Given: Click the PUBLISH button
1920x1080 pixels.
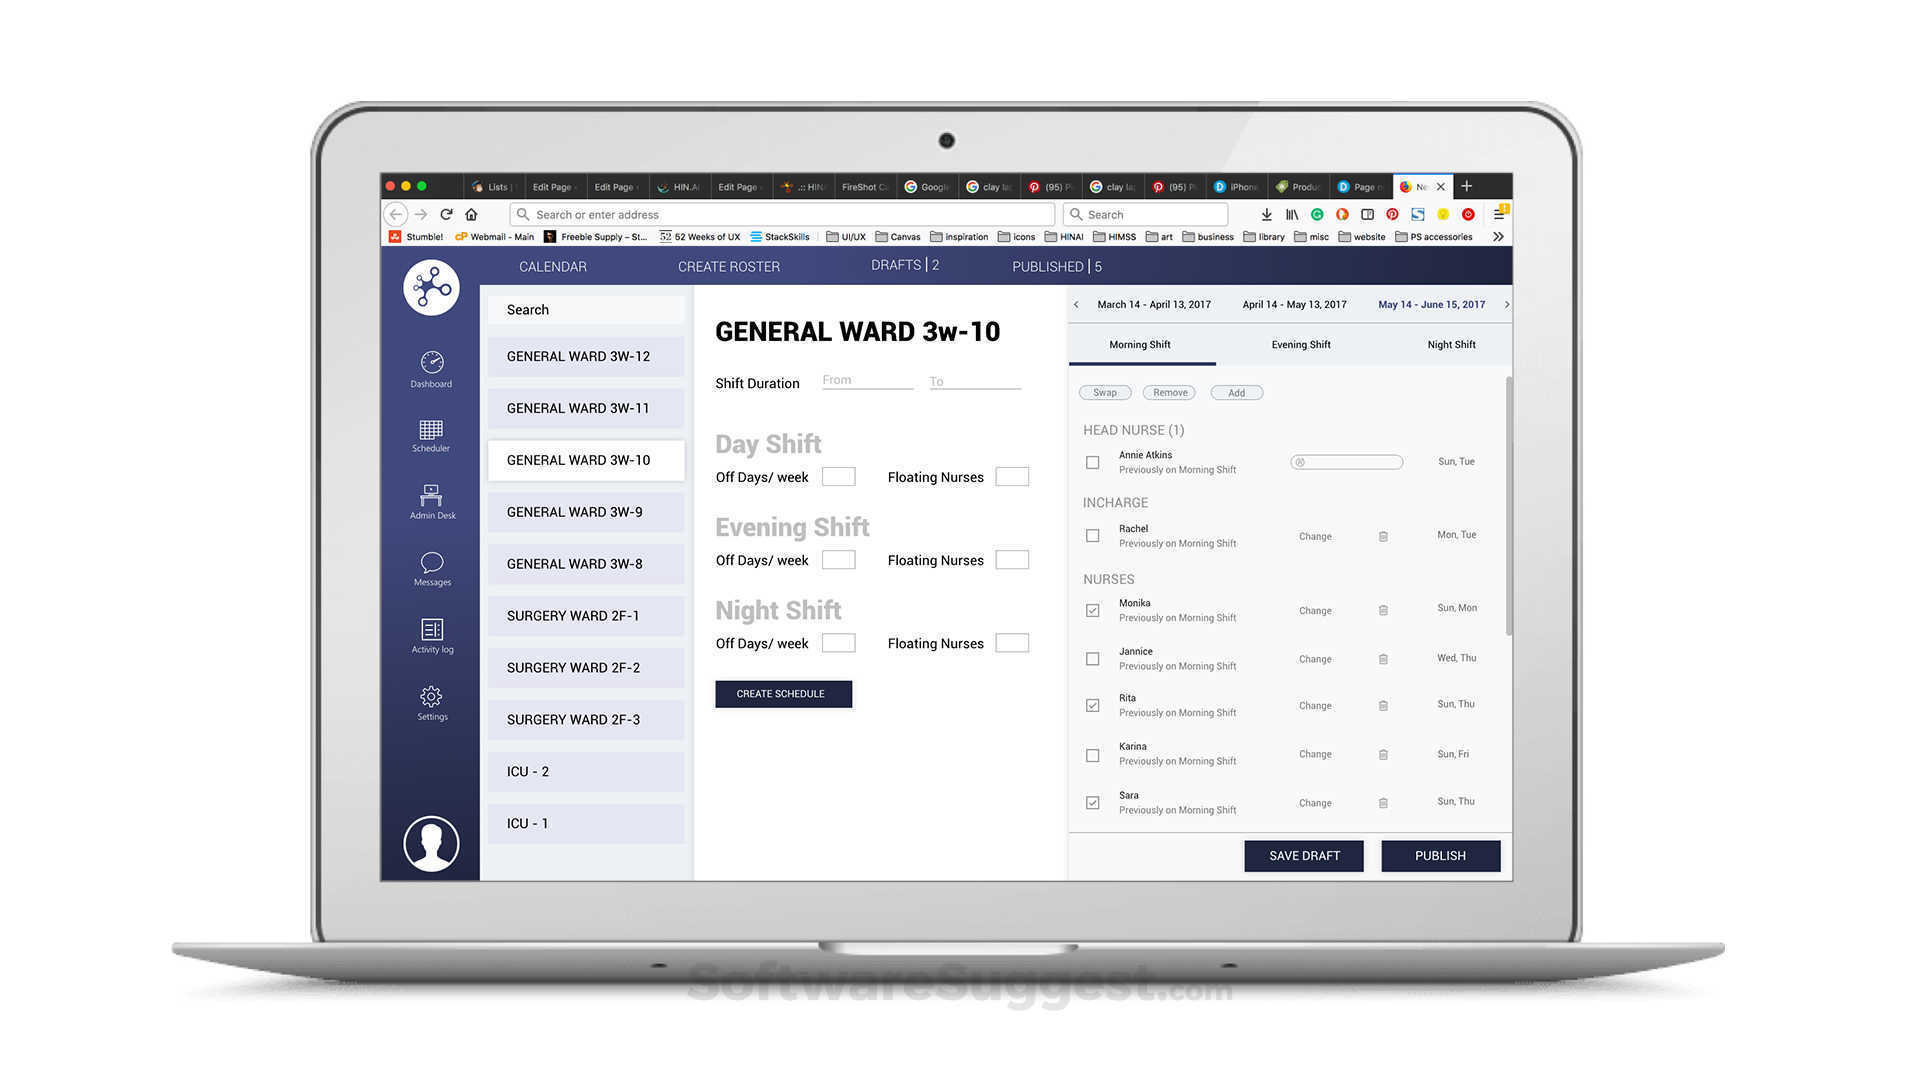Looking at the screenshot, I should pos(1441,855).
